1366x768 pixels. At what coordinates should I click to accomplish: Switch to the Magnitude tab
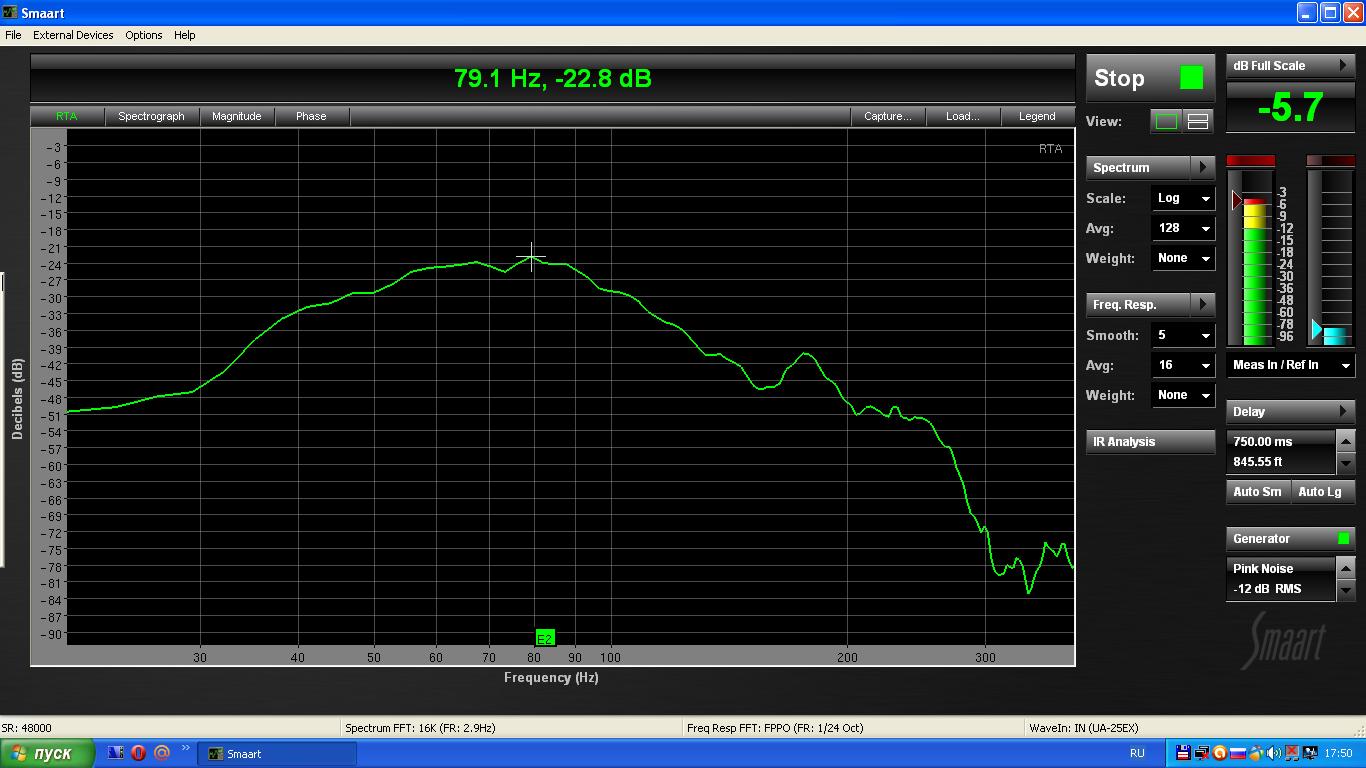[x=236, y=116]
